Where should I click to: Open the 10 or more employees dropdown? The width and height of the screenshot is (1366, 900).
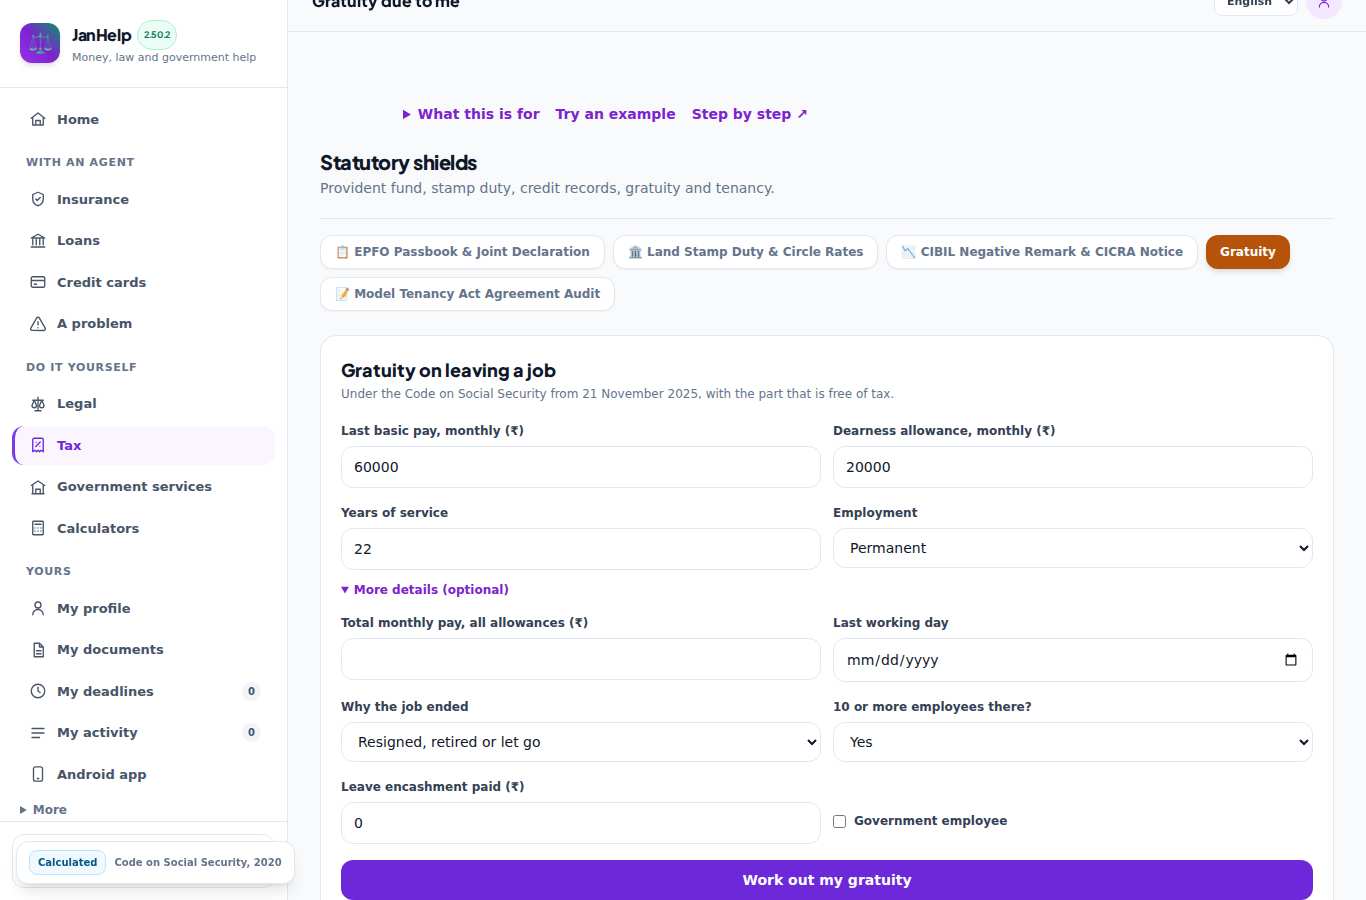tap(1072, 742)
